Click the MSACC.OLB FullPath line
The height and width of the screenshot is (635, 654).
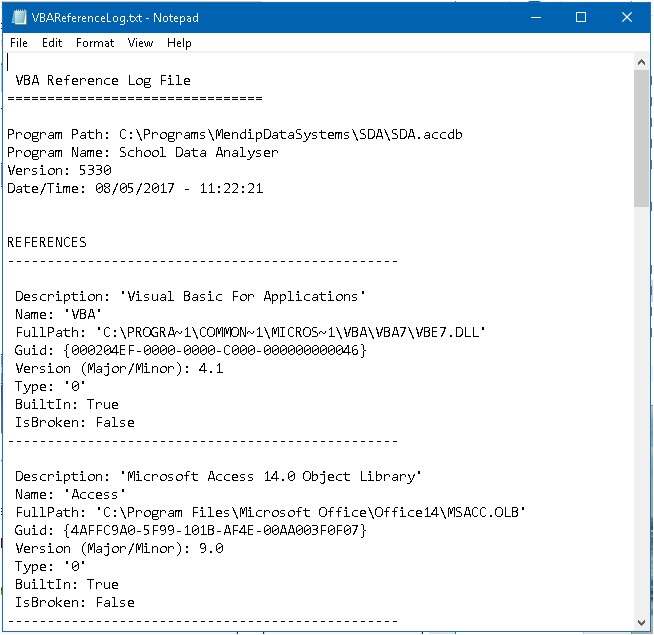tap(270, 512)
